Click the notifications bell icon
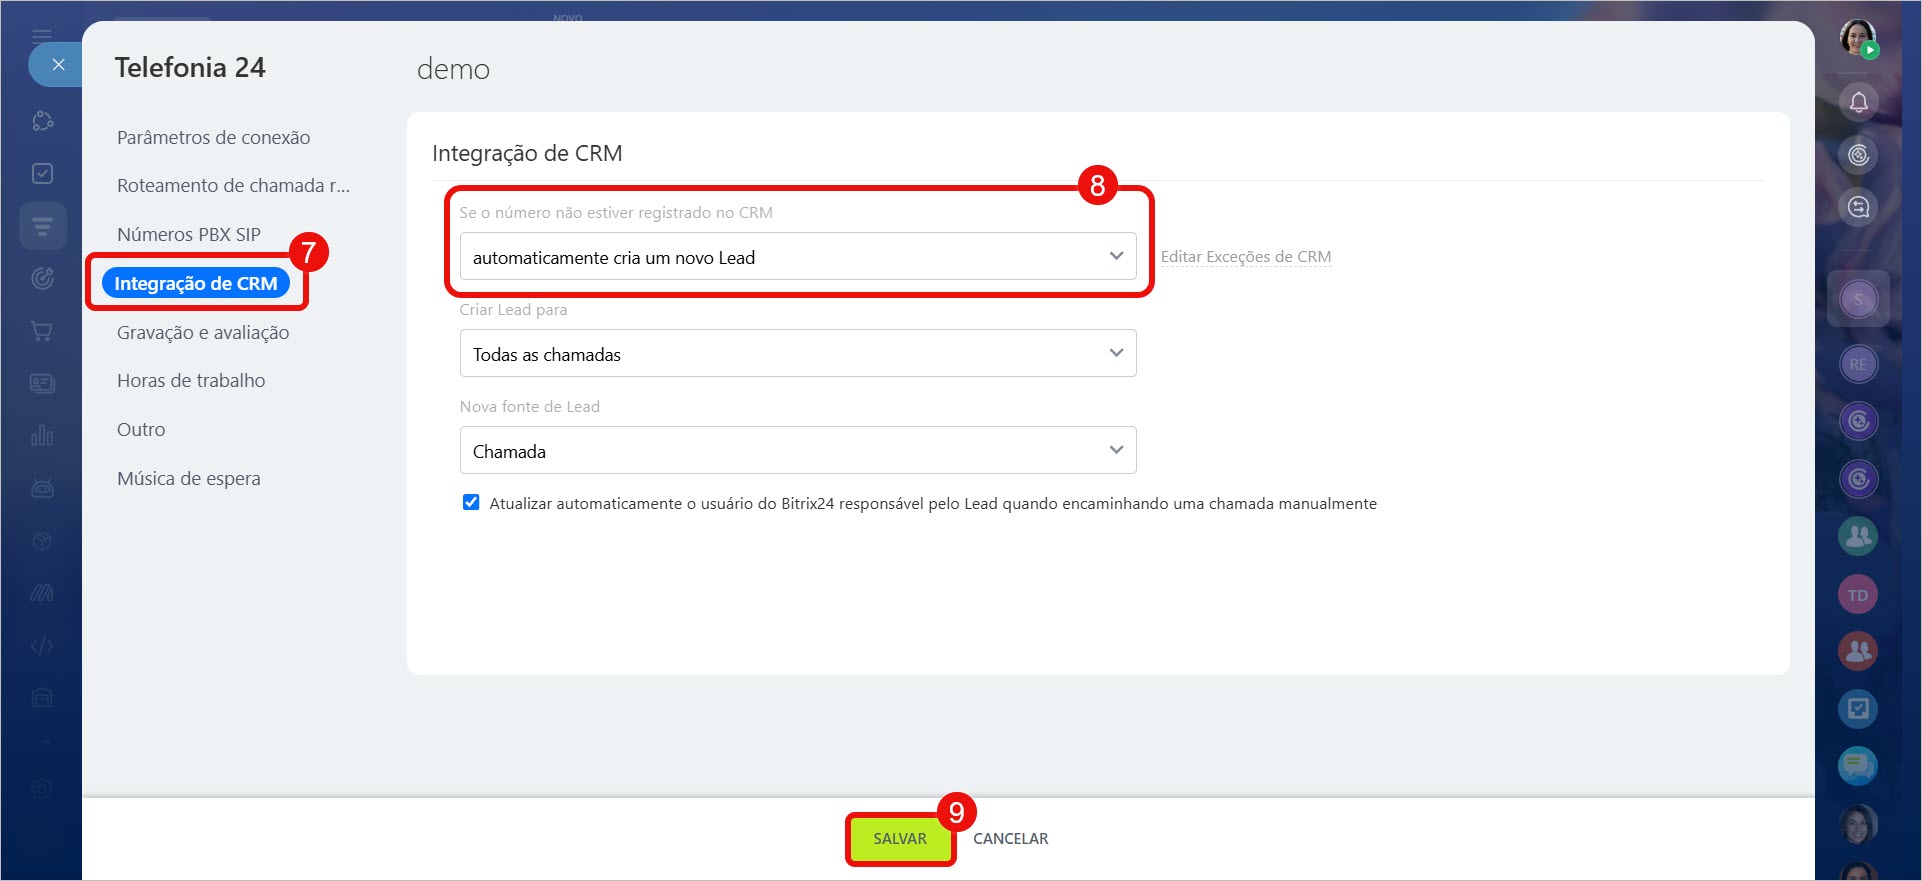This screenshot has width=1922, height=881. (x=1858, y=102)
